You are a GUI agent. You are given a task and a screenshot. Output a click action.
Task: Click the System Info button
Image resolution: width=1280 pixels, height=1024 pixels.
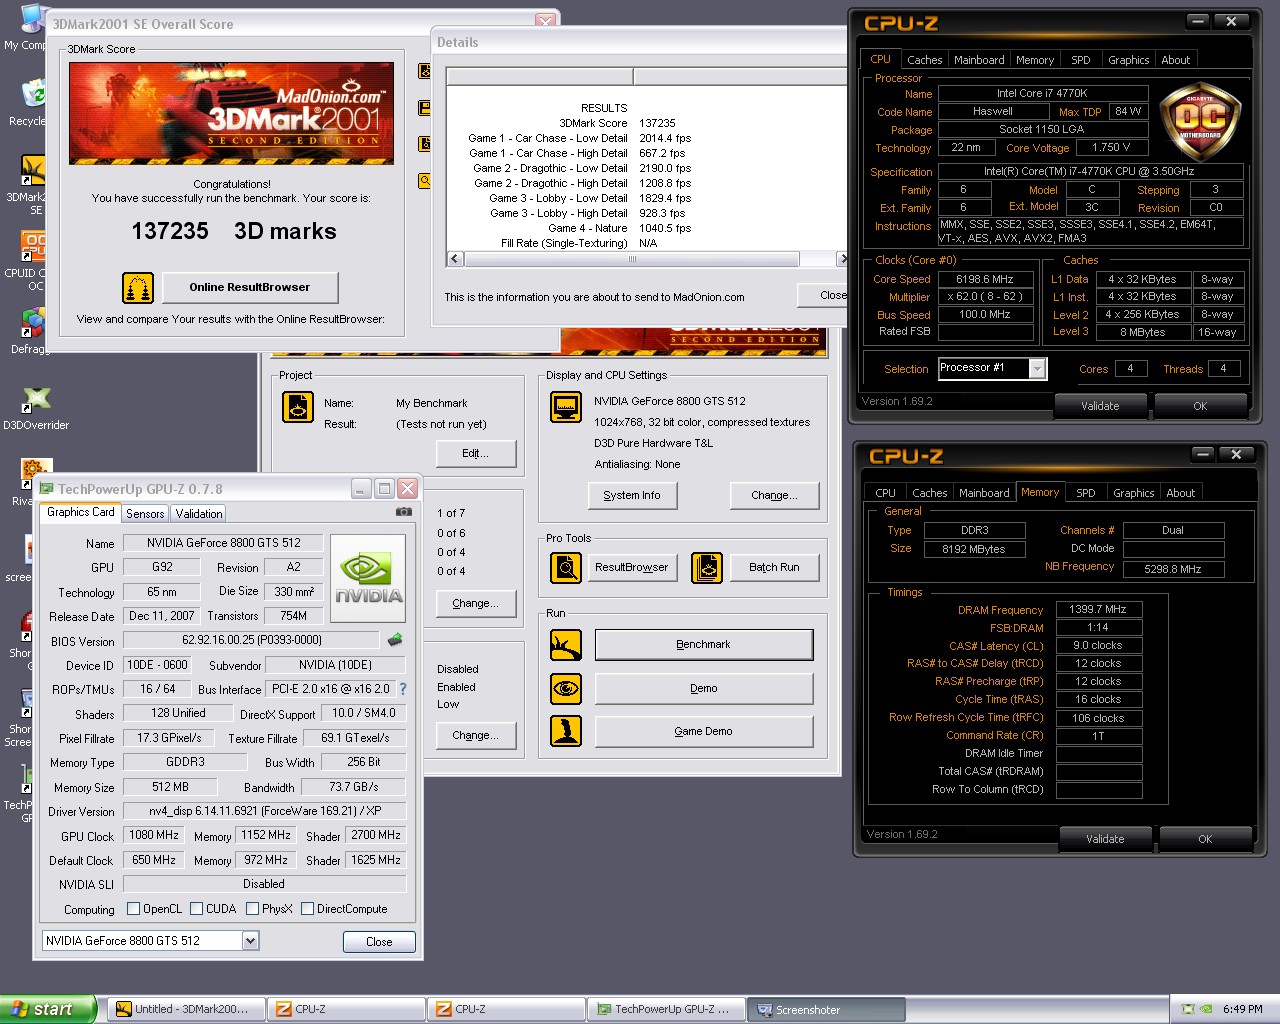point(632,495)
